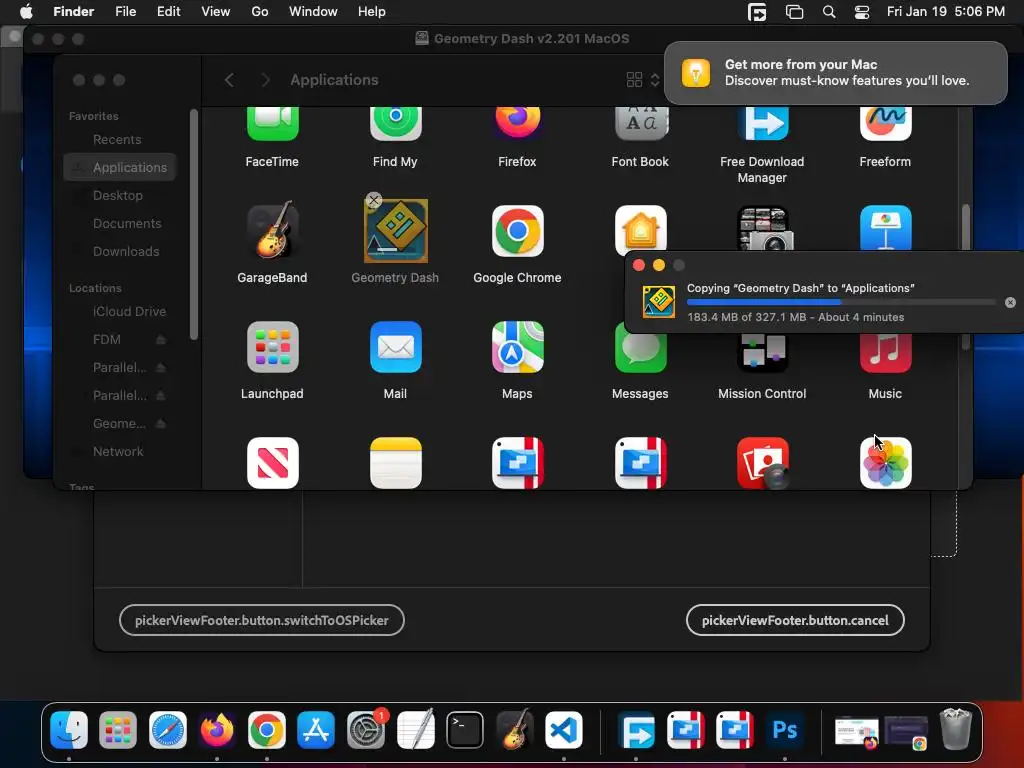
Task: Open the Window menu
Action: click(313, 12)
